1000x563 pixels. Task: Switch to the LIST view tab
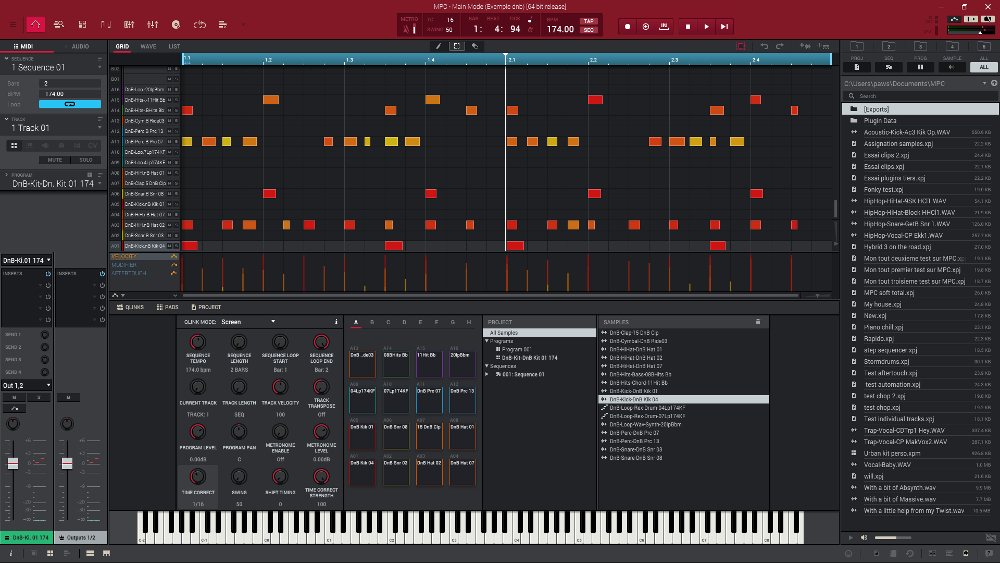click(174, 47)
